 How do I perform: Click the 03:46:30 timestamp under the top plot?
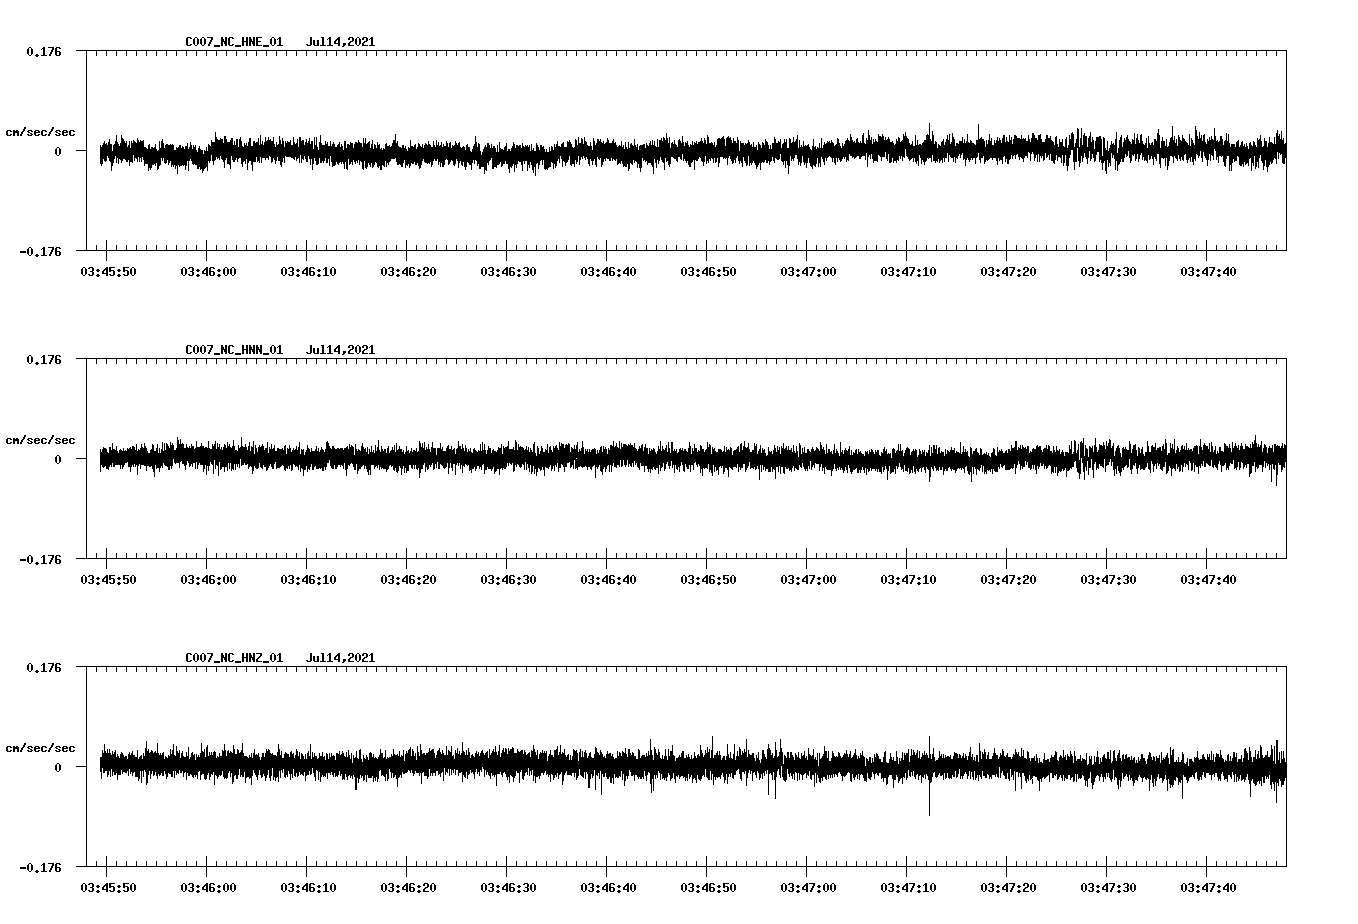[x=508, y=269]
